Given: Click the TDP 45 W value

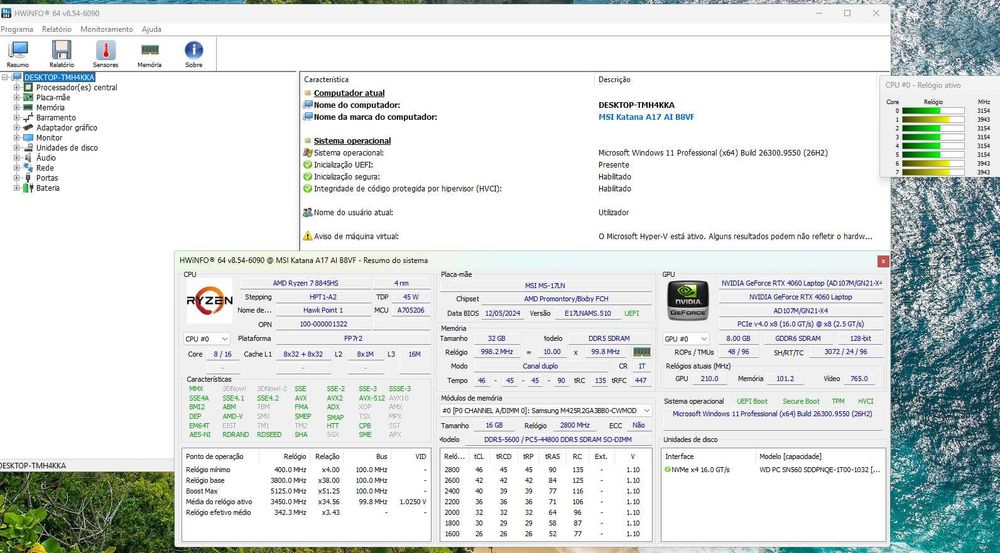Looking at the screenshot, I should pos(411,297).
